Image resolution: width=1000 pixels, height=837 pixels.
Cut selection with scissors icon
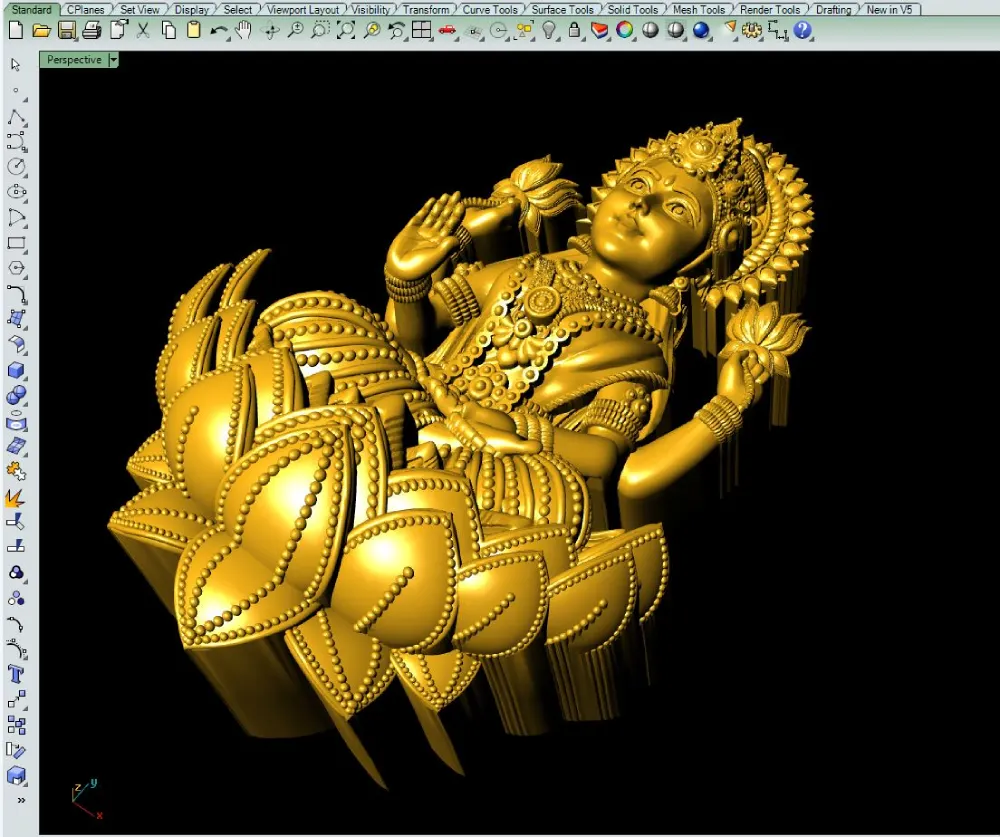(143, 30)
